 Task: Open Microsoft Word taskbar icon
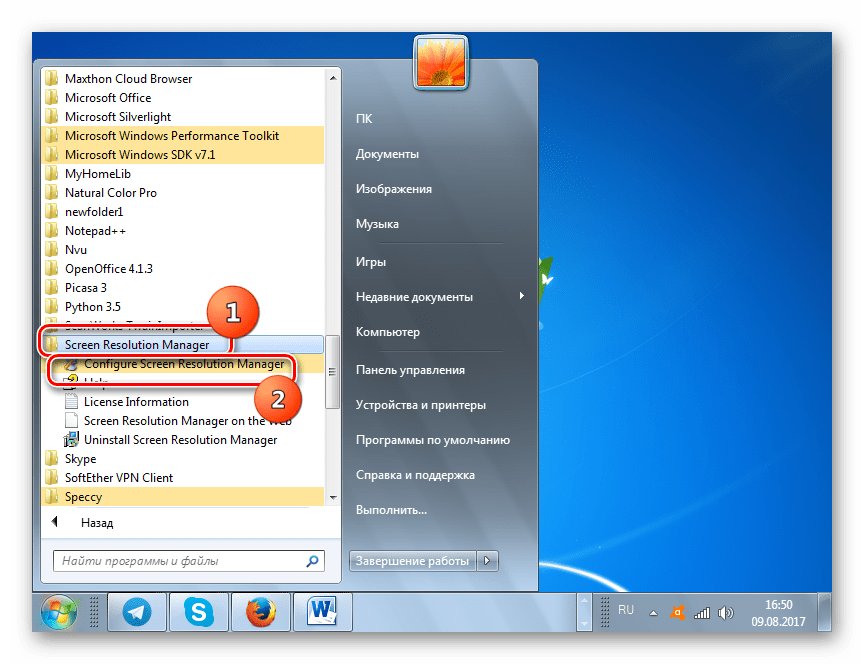click(323, 612)
